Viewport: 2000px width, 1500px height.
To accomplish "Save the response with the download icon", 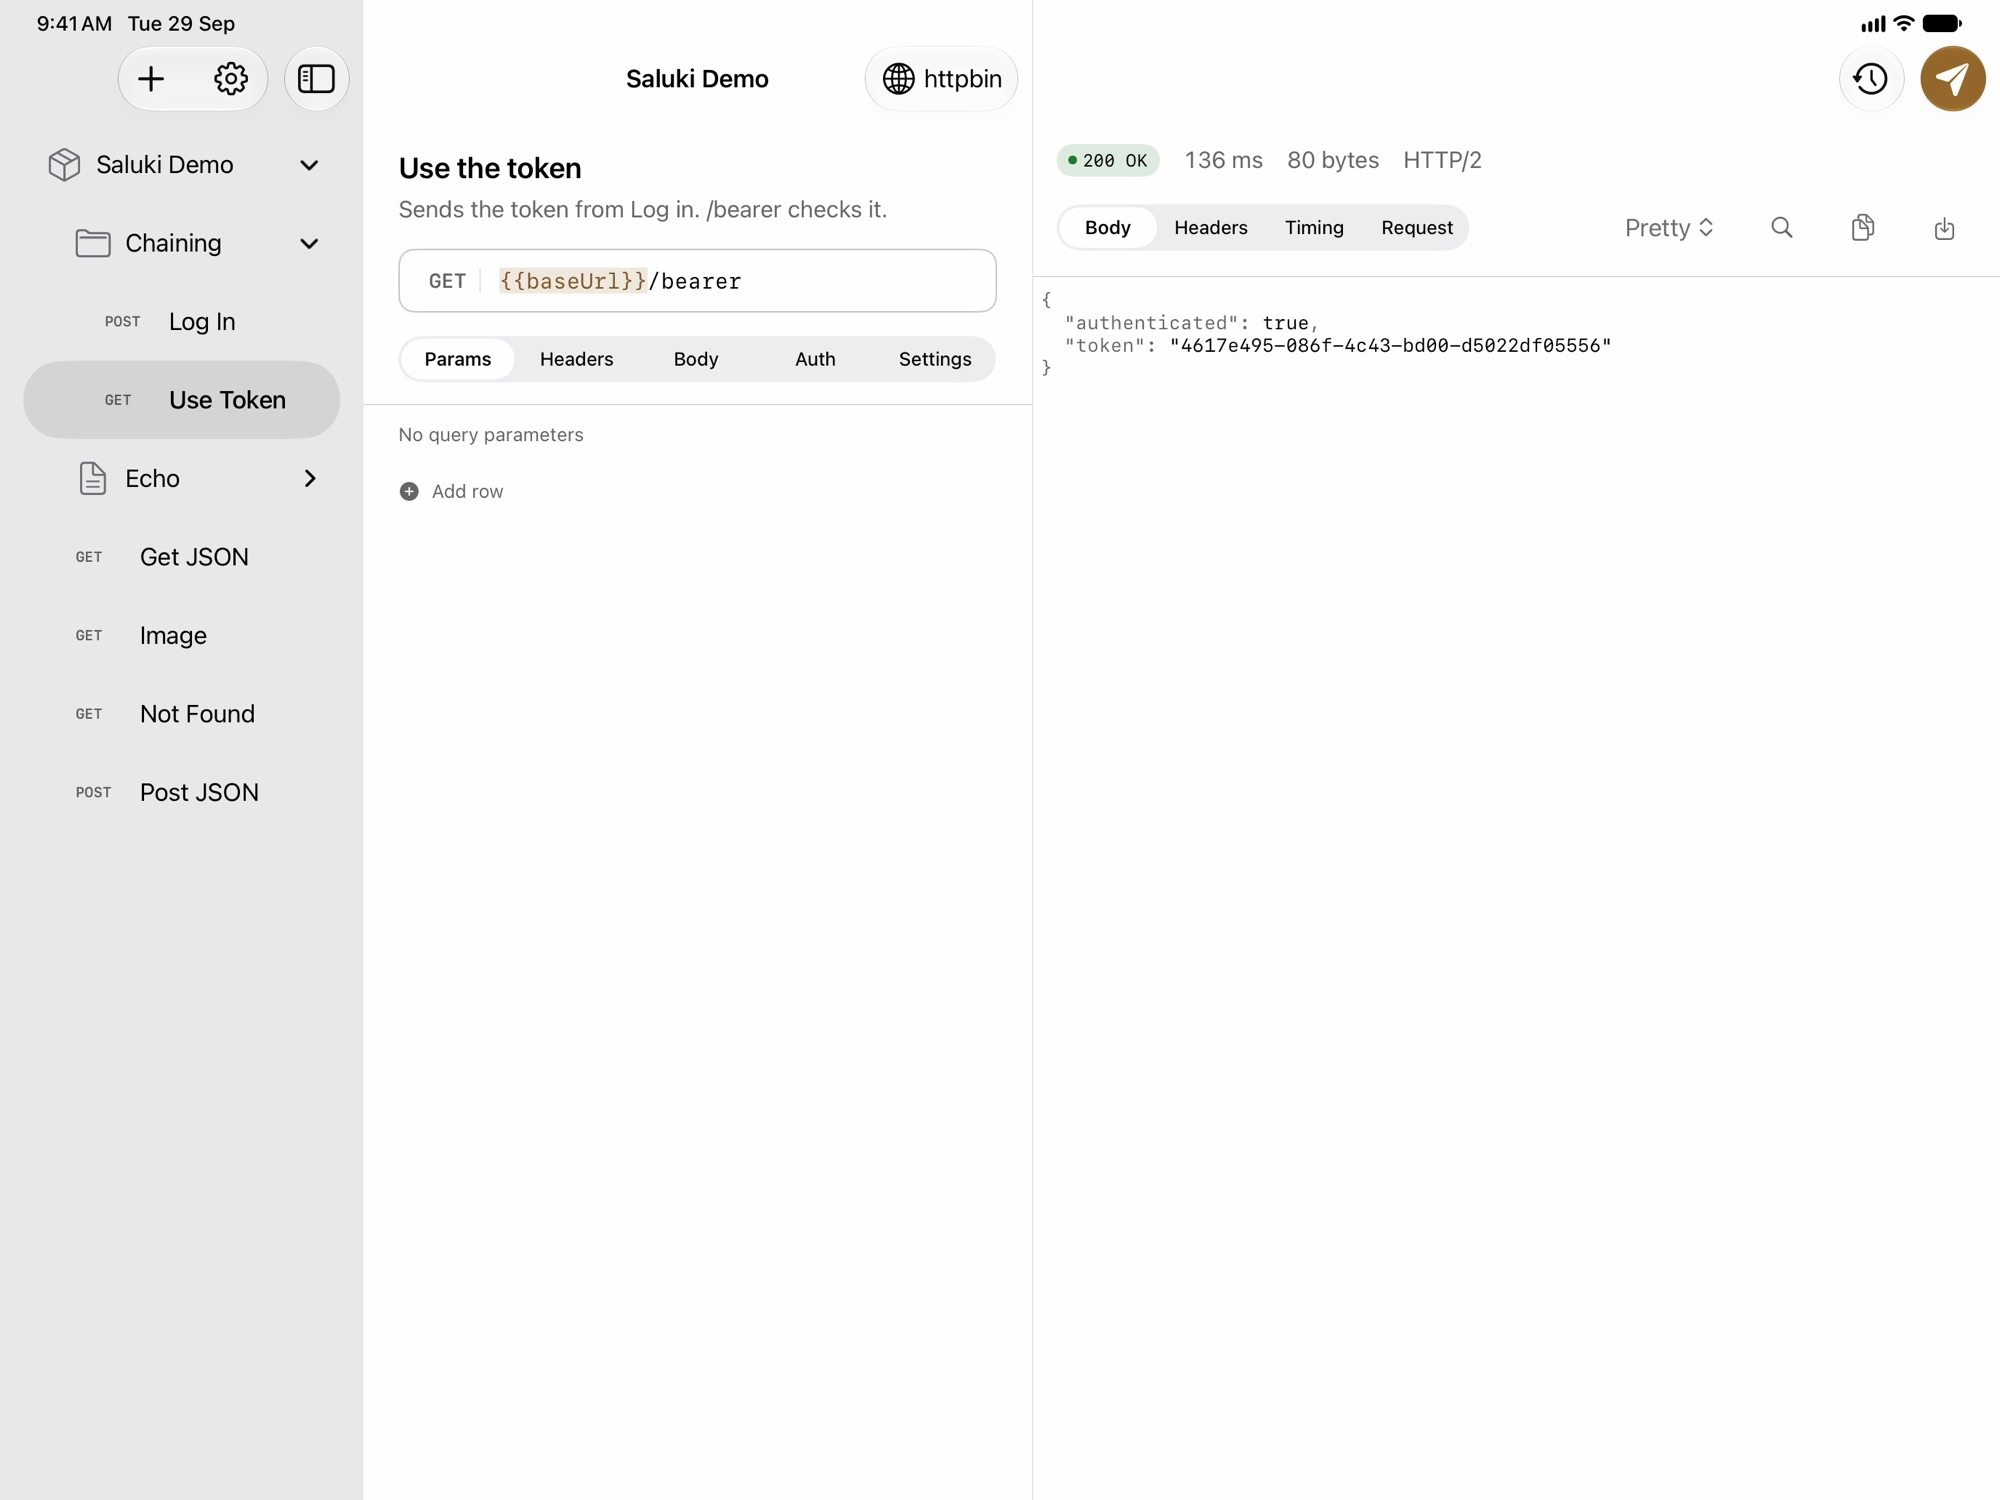I will (x=1944, y=228).
